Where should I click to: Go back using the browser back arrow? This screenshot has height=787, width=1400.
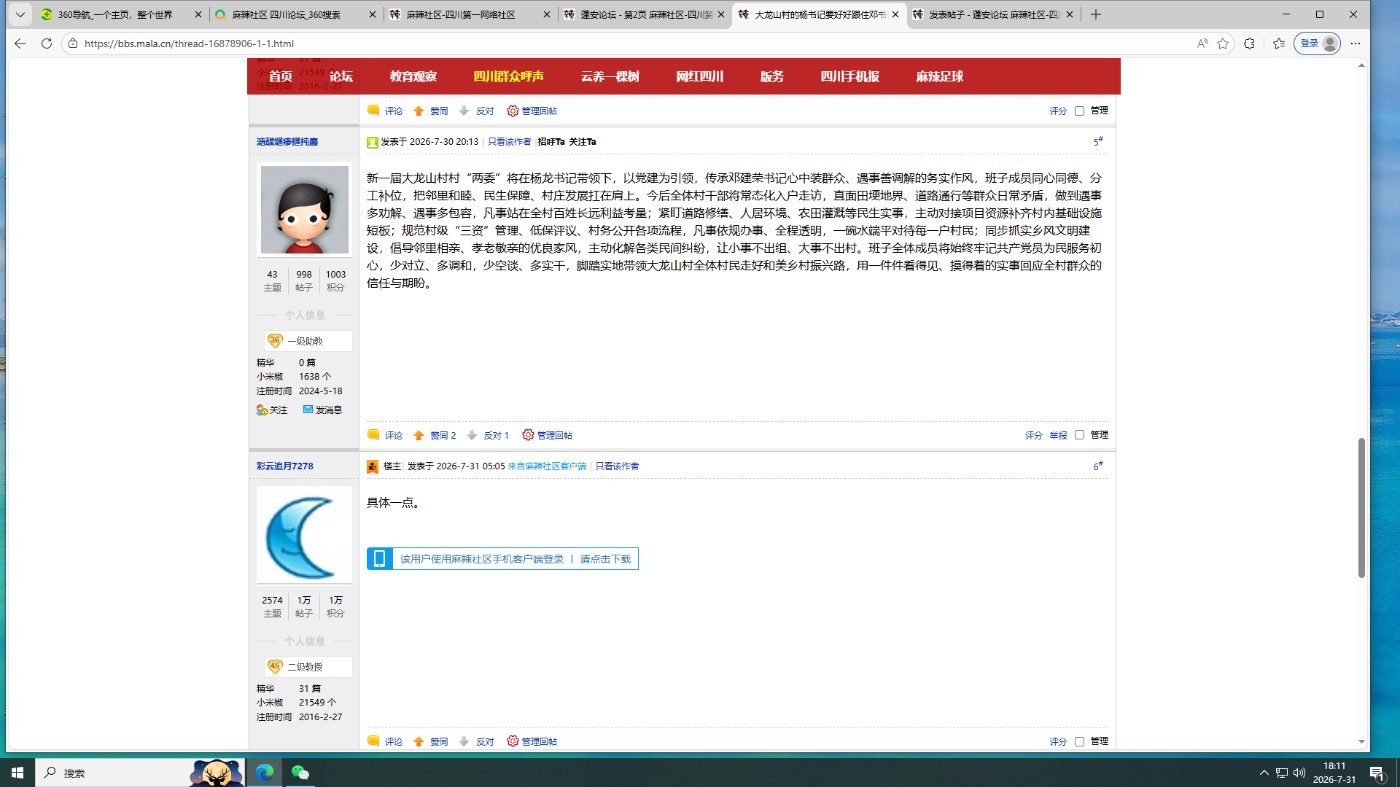(x=20, y=44)
